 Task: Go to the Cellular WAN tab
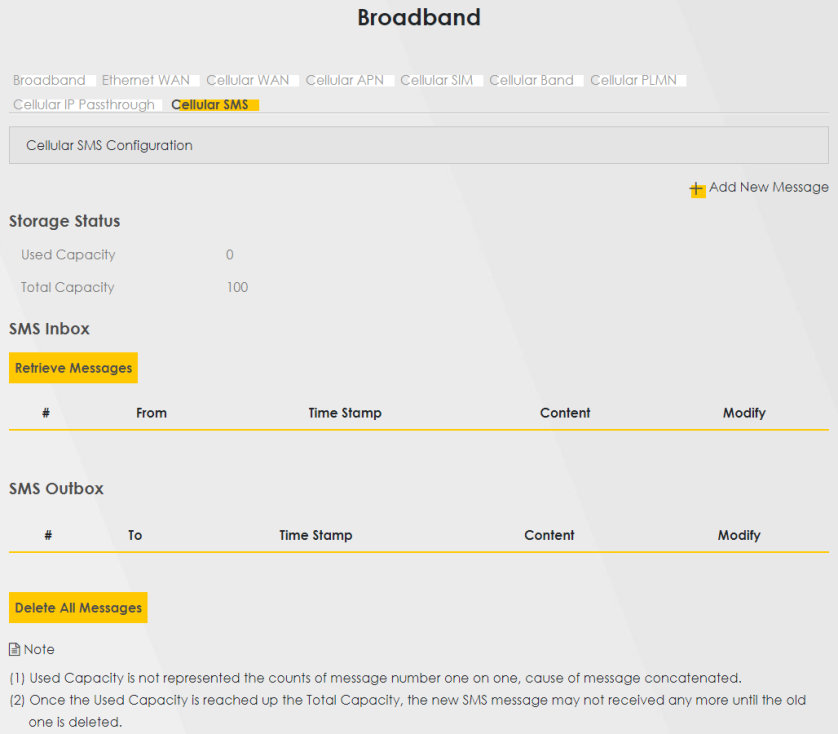pos(248,80)
